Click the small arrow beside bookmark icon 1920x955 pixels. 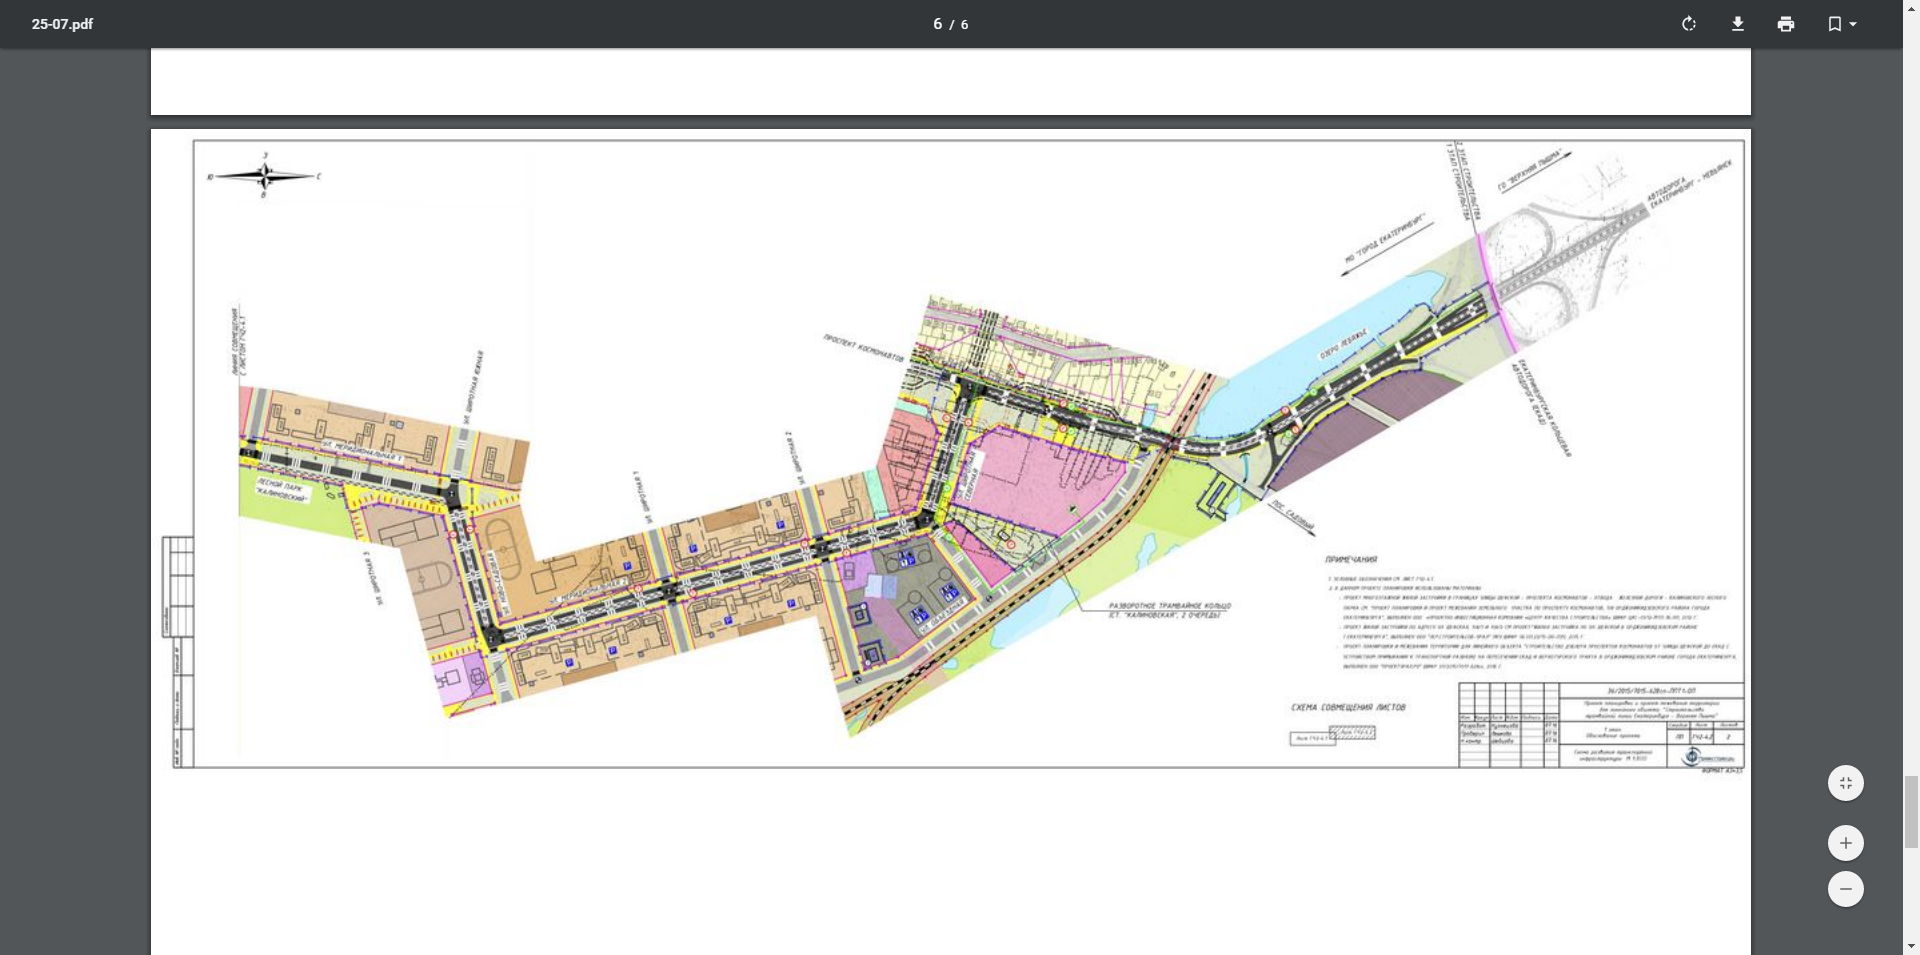(x=1854, y=24)
